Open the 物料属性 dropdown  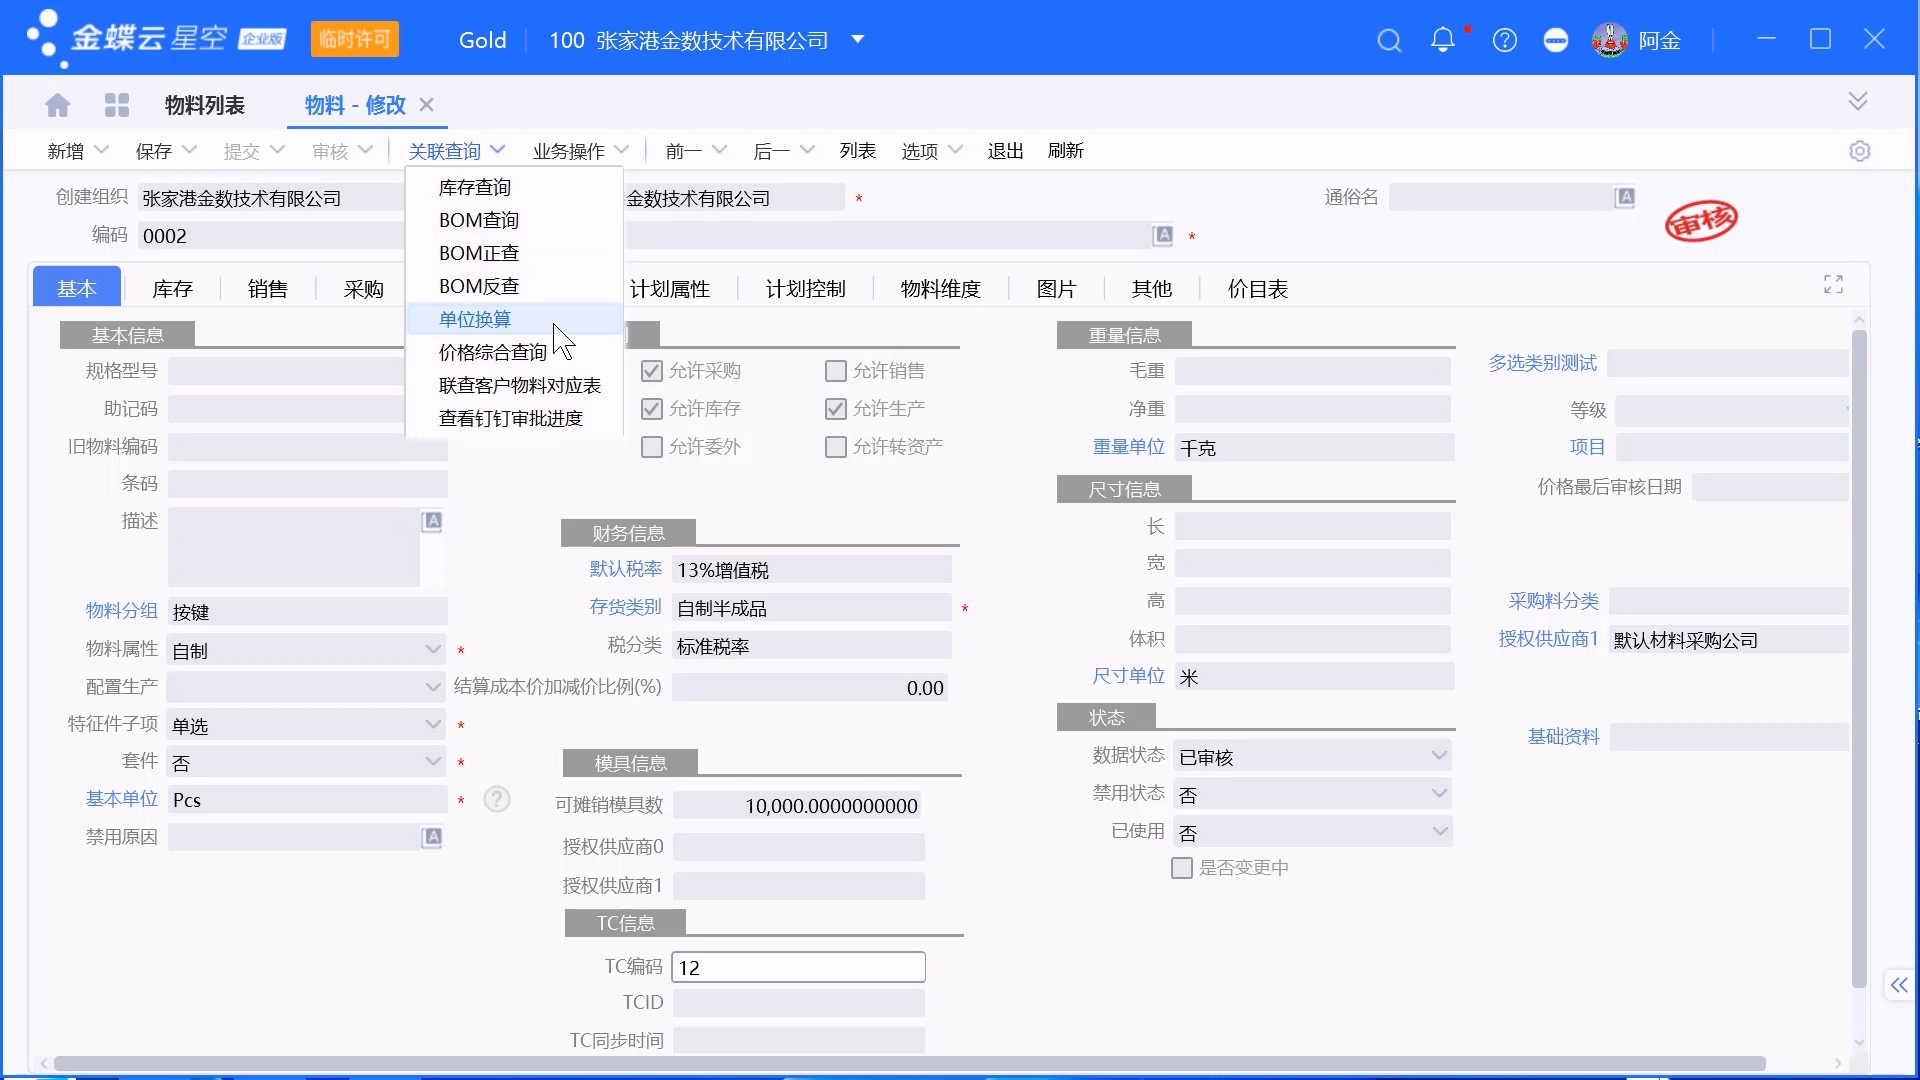pos(433,650)
